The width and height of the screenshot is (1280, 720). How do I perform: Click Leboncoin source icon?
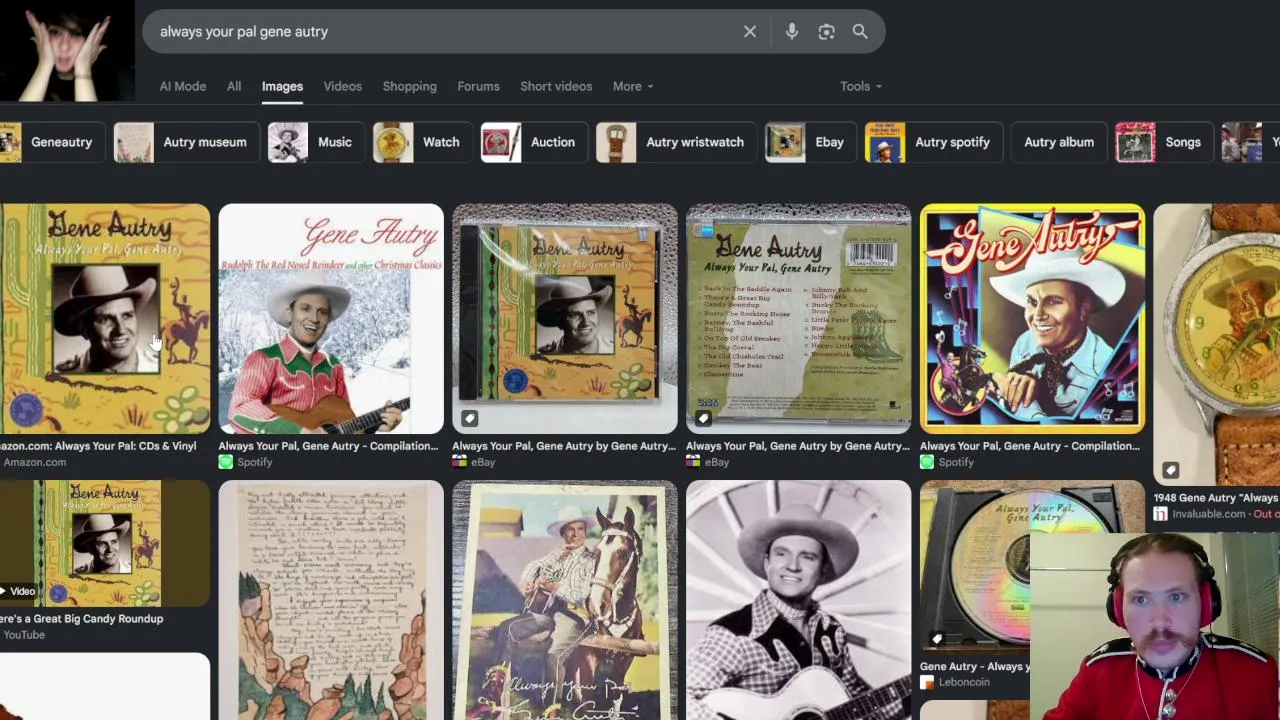click(x=927, y=682)
